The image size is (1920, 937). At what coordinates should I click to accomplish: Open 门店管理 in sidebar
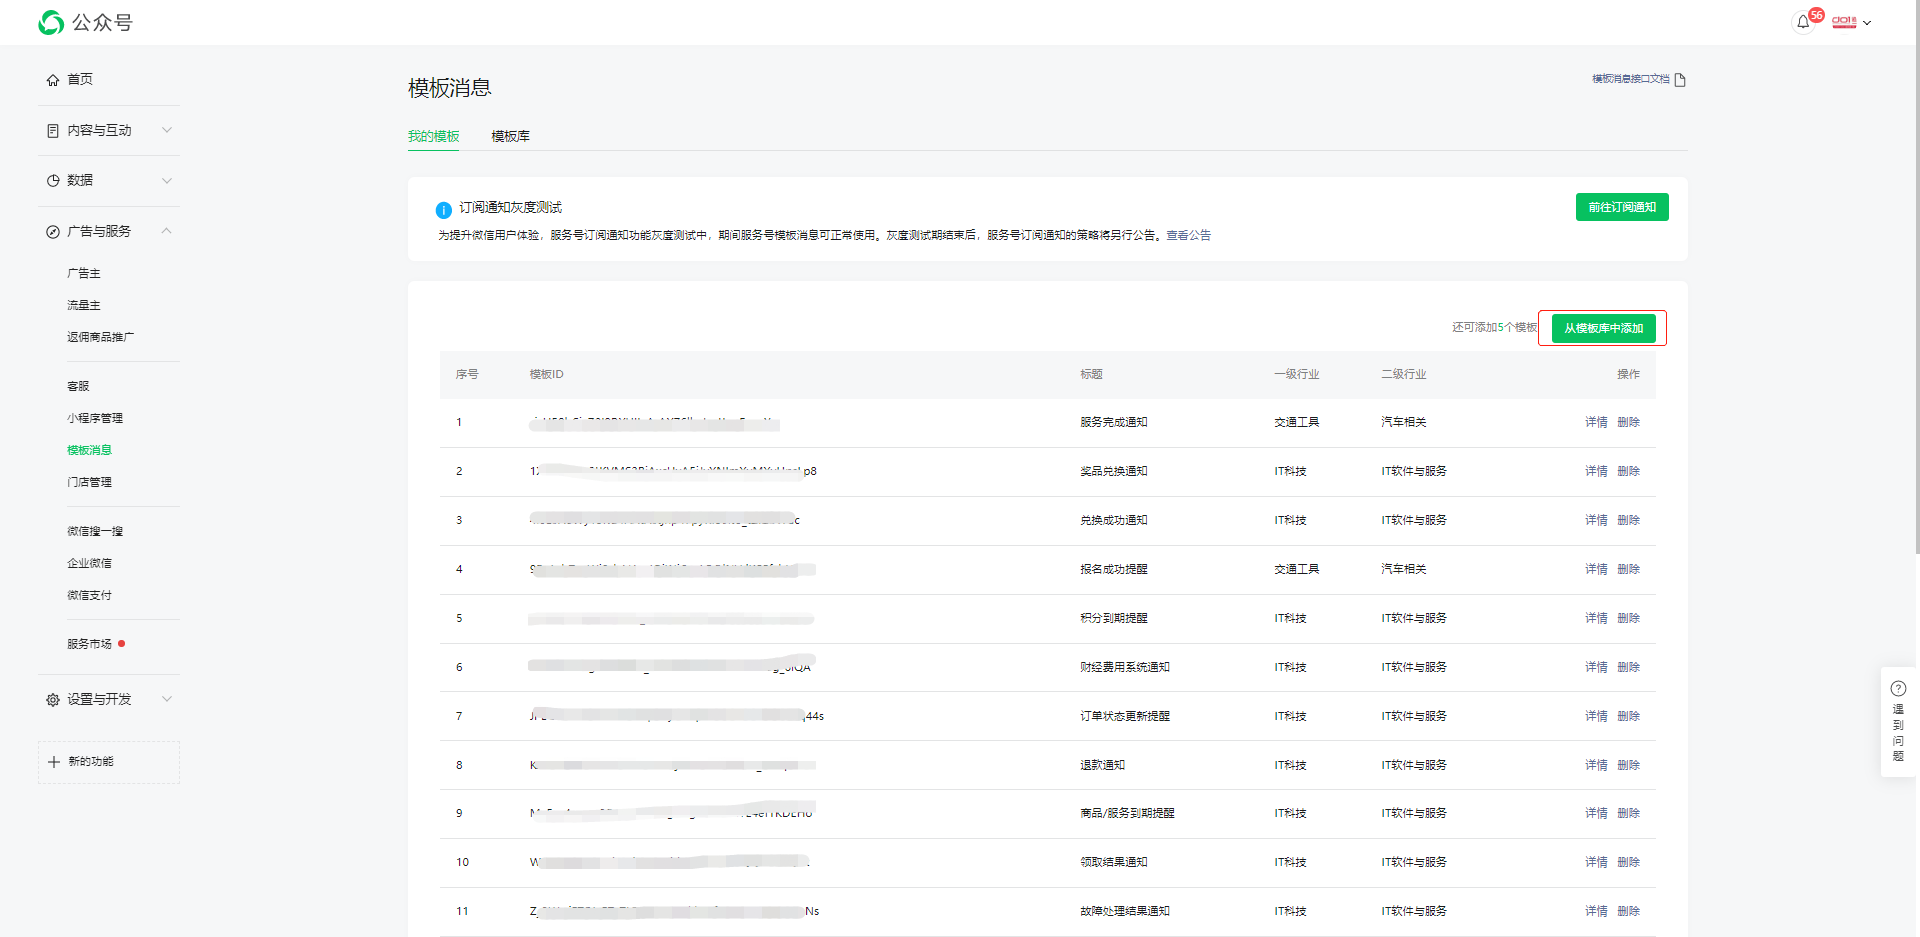coord(89,482)
